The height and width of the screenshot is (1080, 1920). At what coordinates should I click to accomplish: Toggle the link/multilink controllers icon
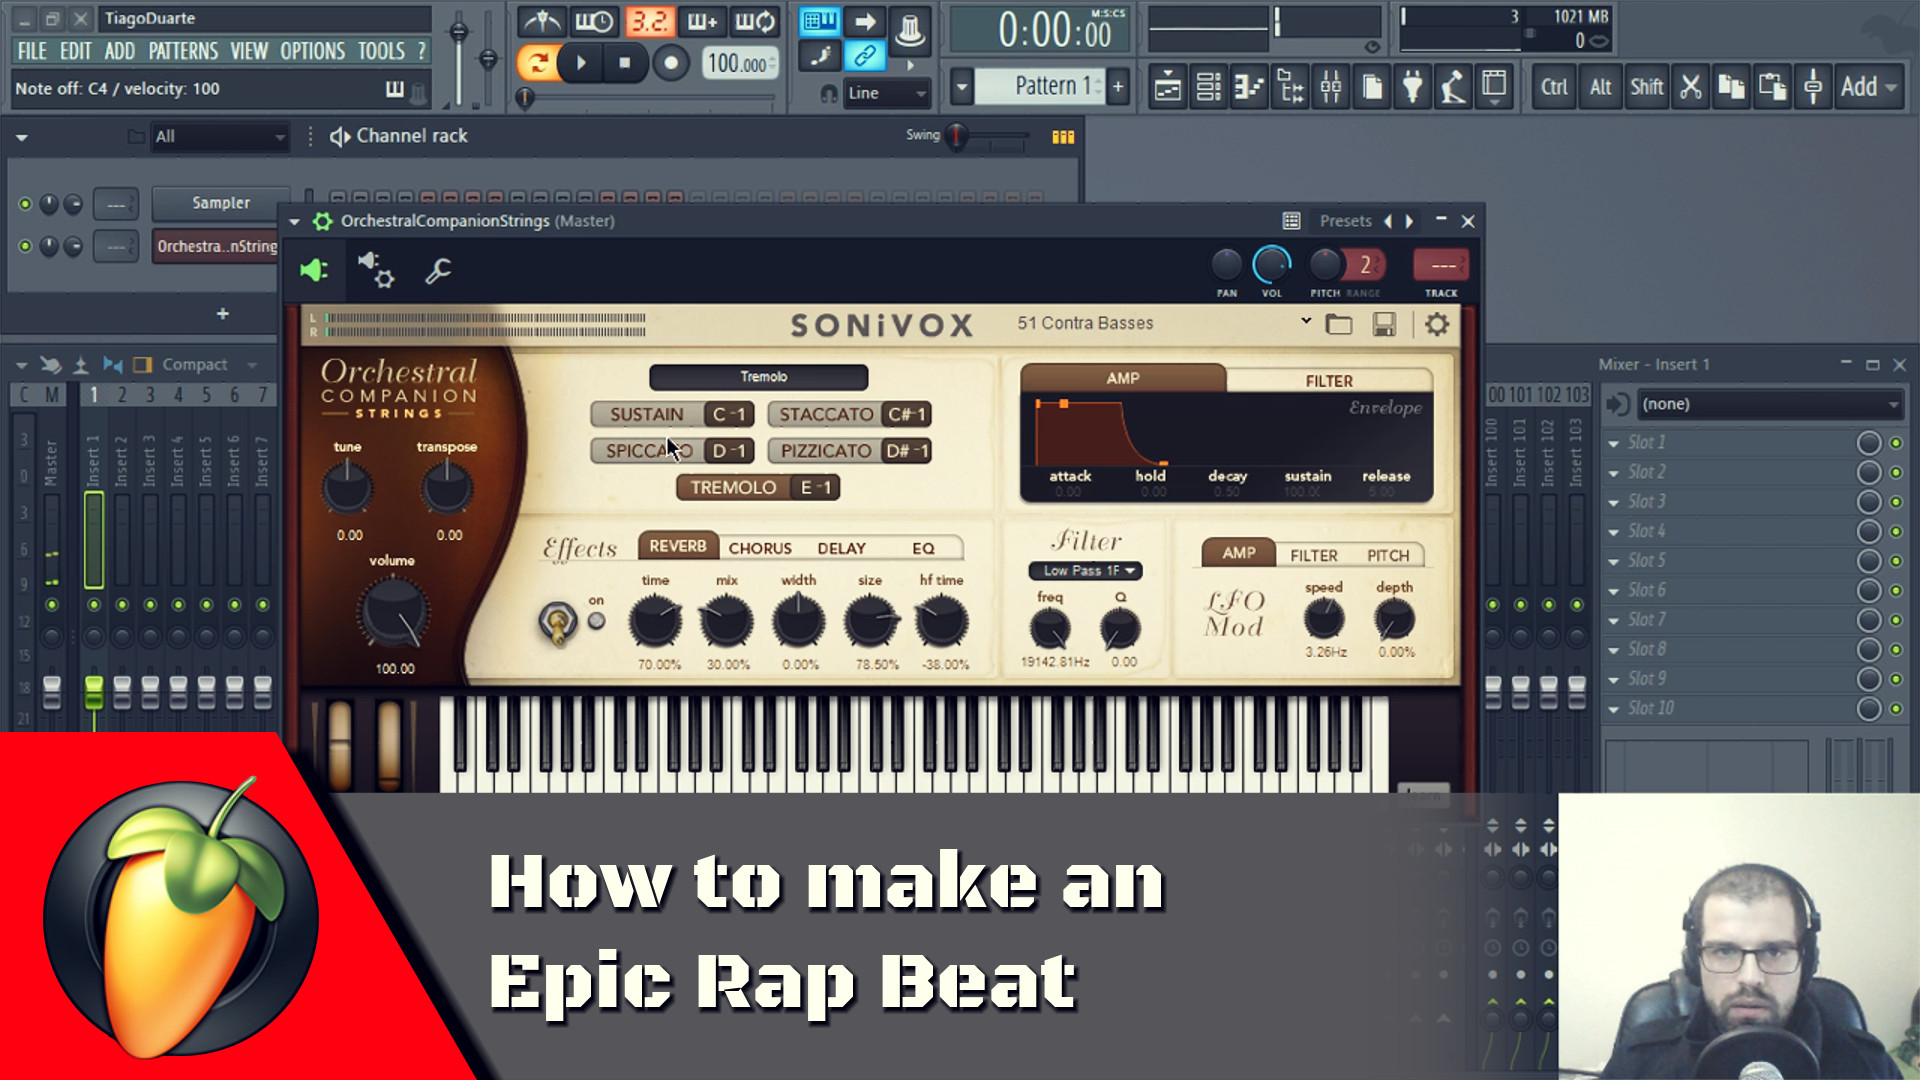coord(865,56)
